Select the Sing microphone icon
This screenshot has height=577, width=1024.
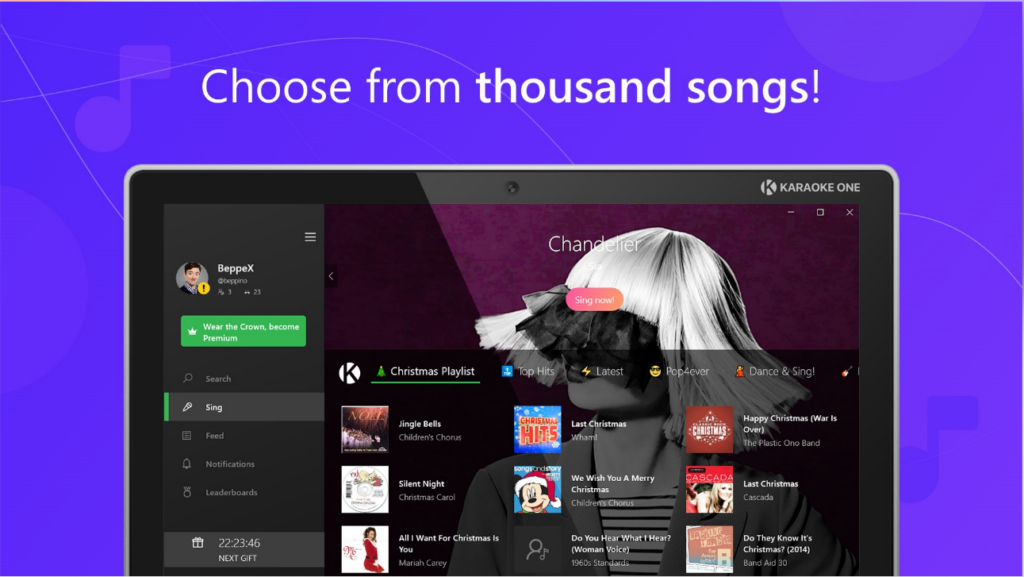pyautogui.click(x=187, y=407)
